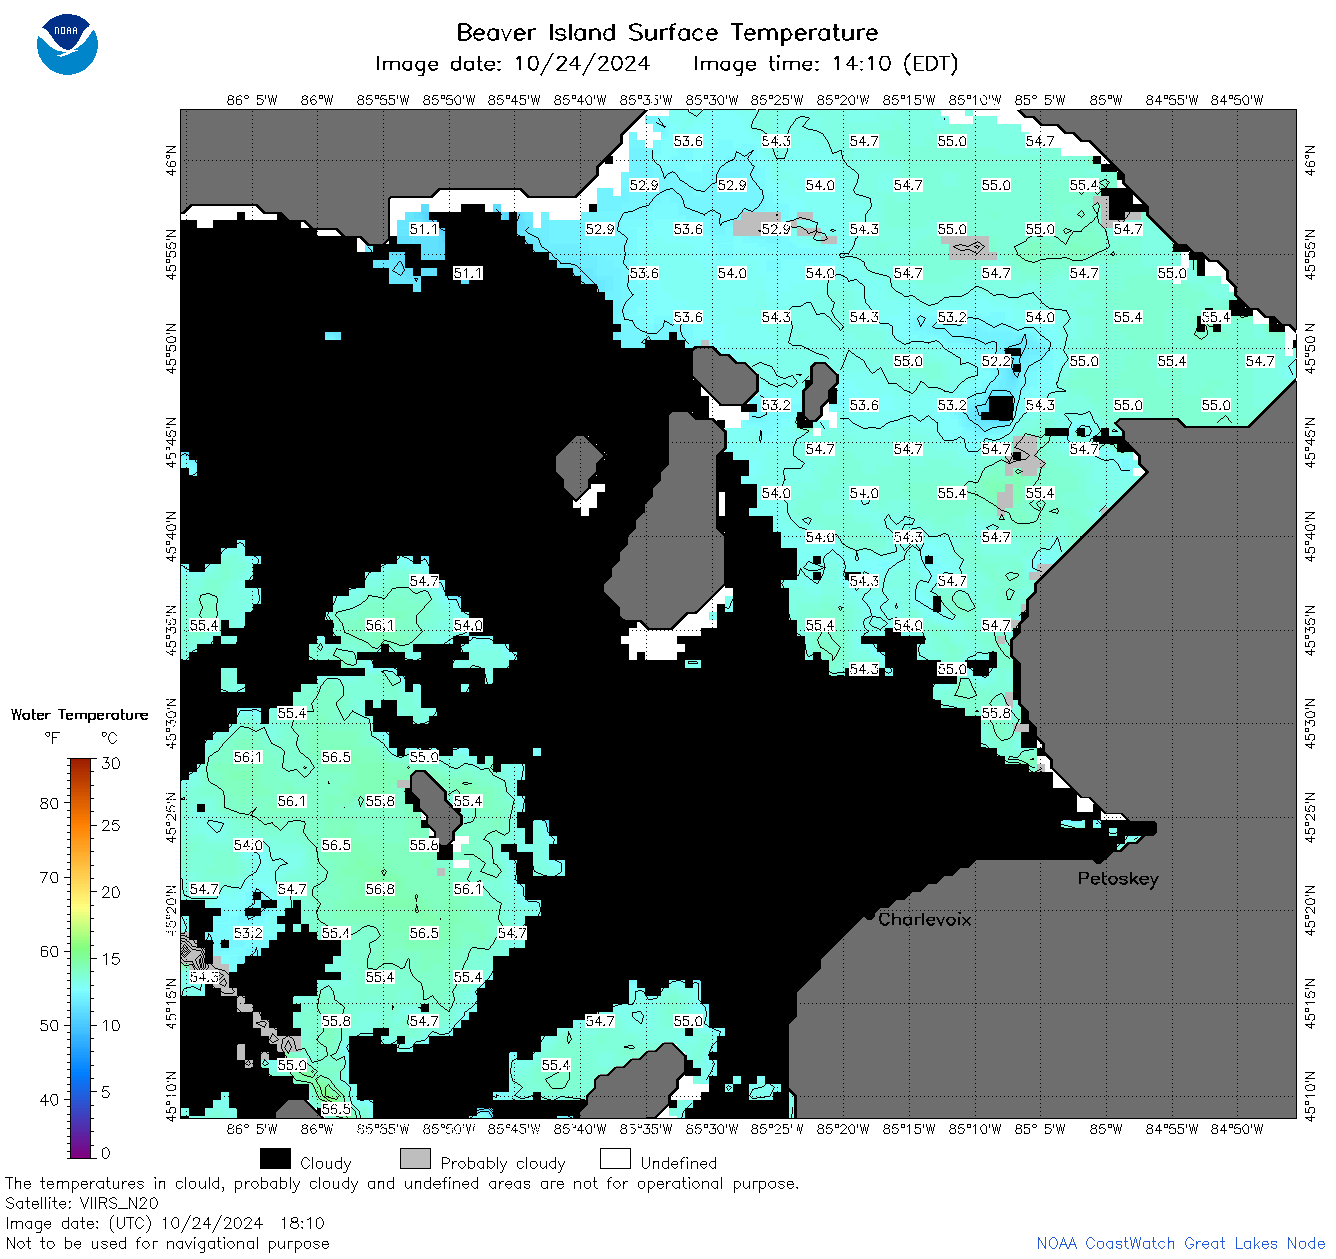The image size is (1336, 1259).
Task: Click the 80 Fahrenheit tick label
Action: [x=49, y=803]
